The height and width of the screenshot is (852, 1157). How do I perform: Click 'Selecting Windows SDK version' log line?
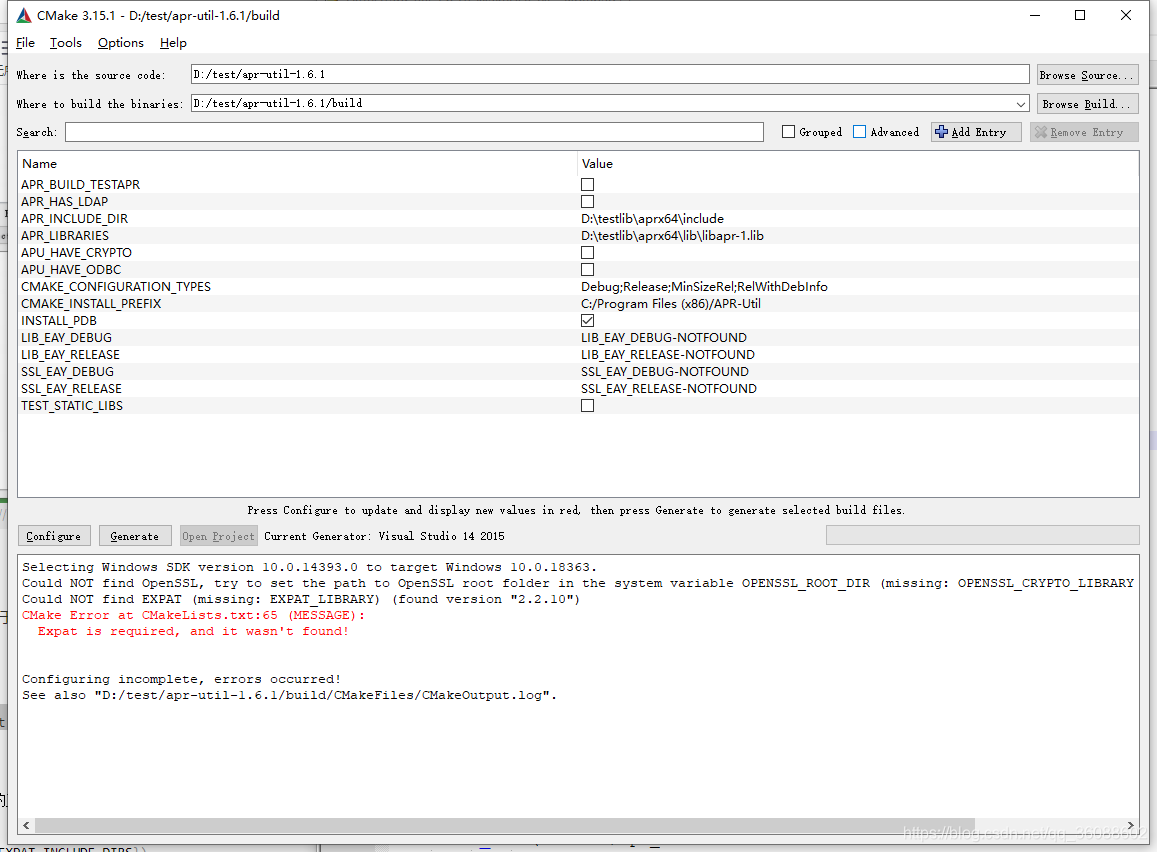(309, 567)
